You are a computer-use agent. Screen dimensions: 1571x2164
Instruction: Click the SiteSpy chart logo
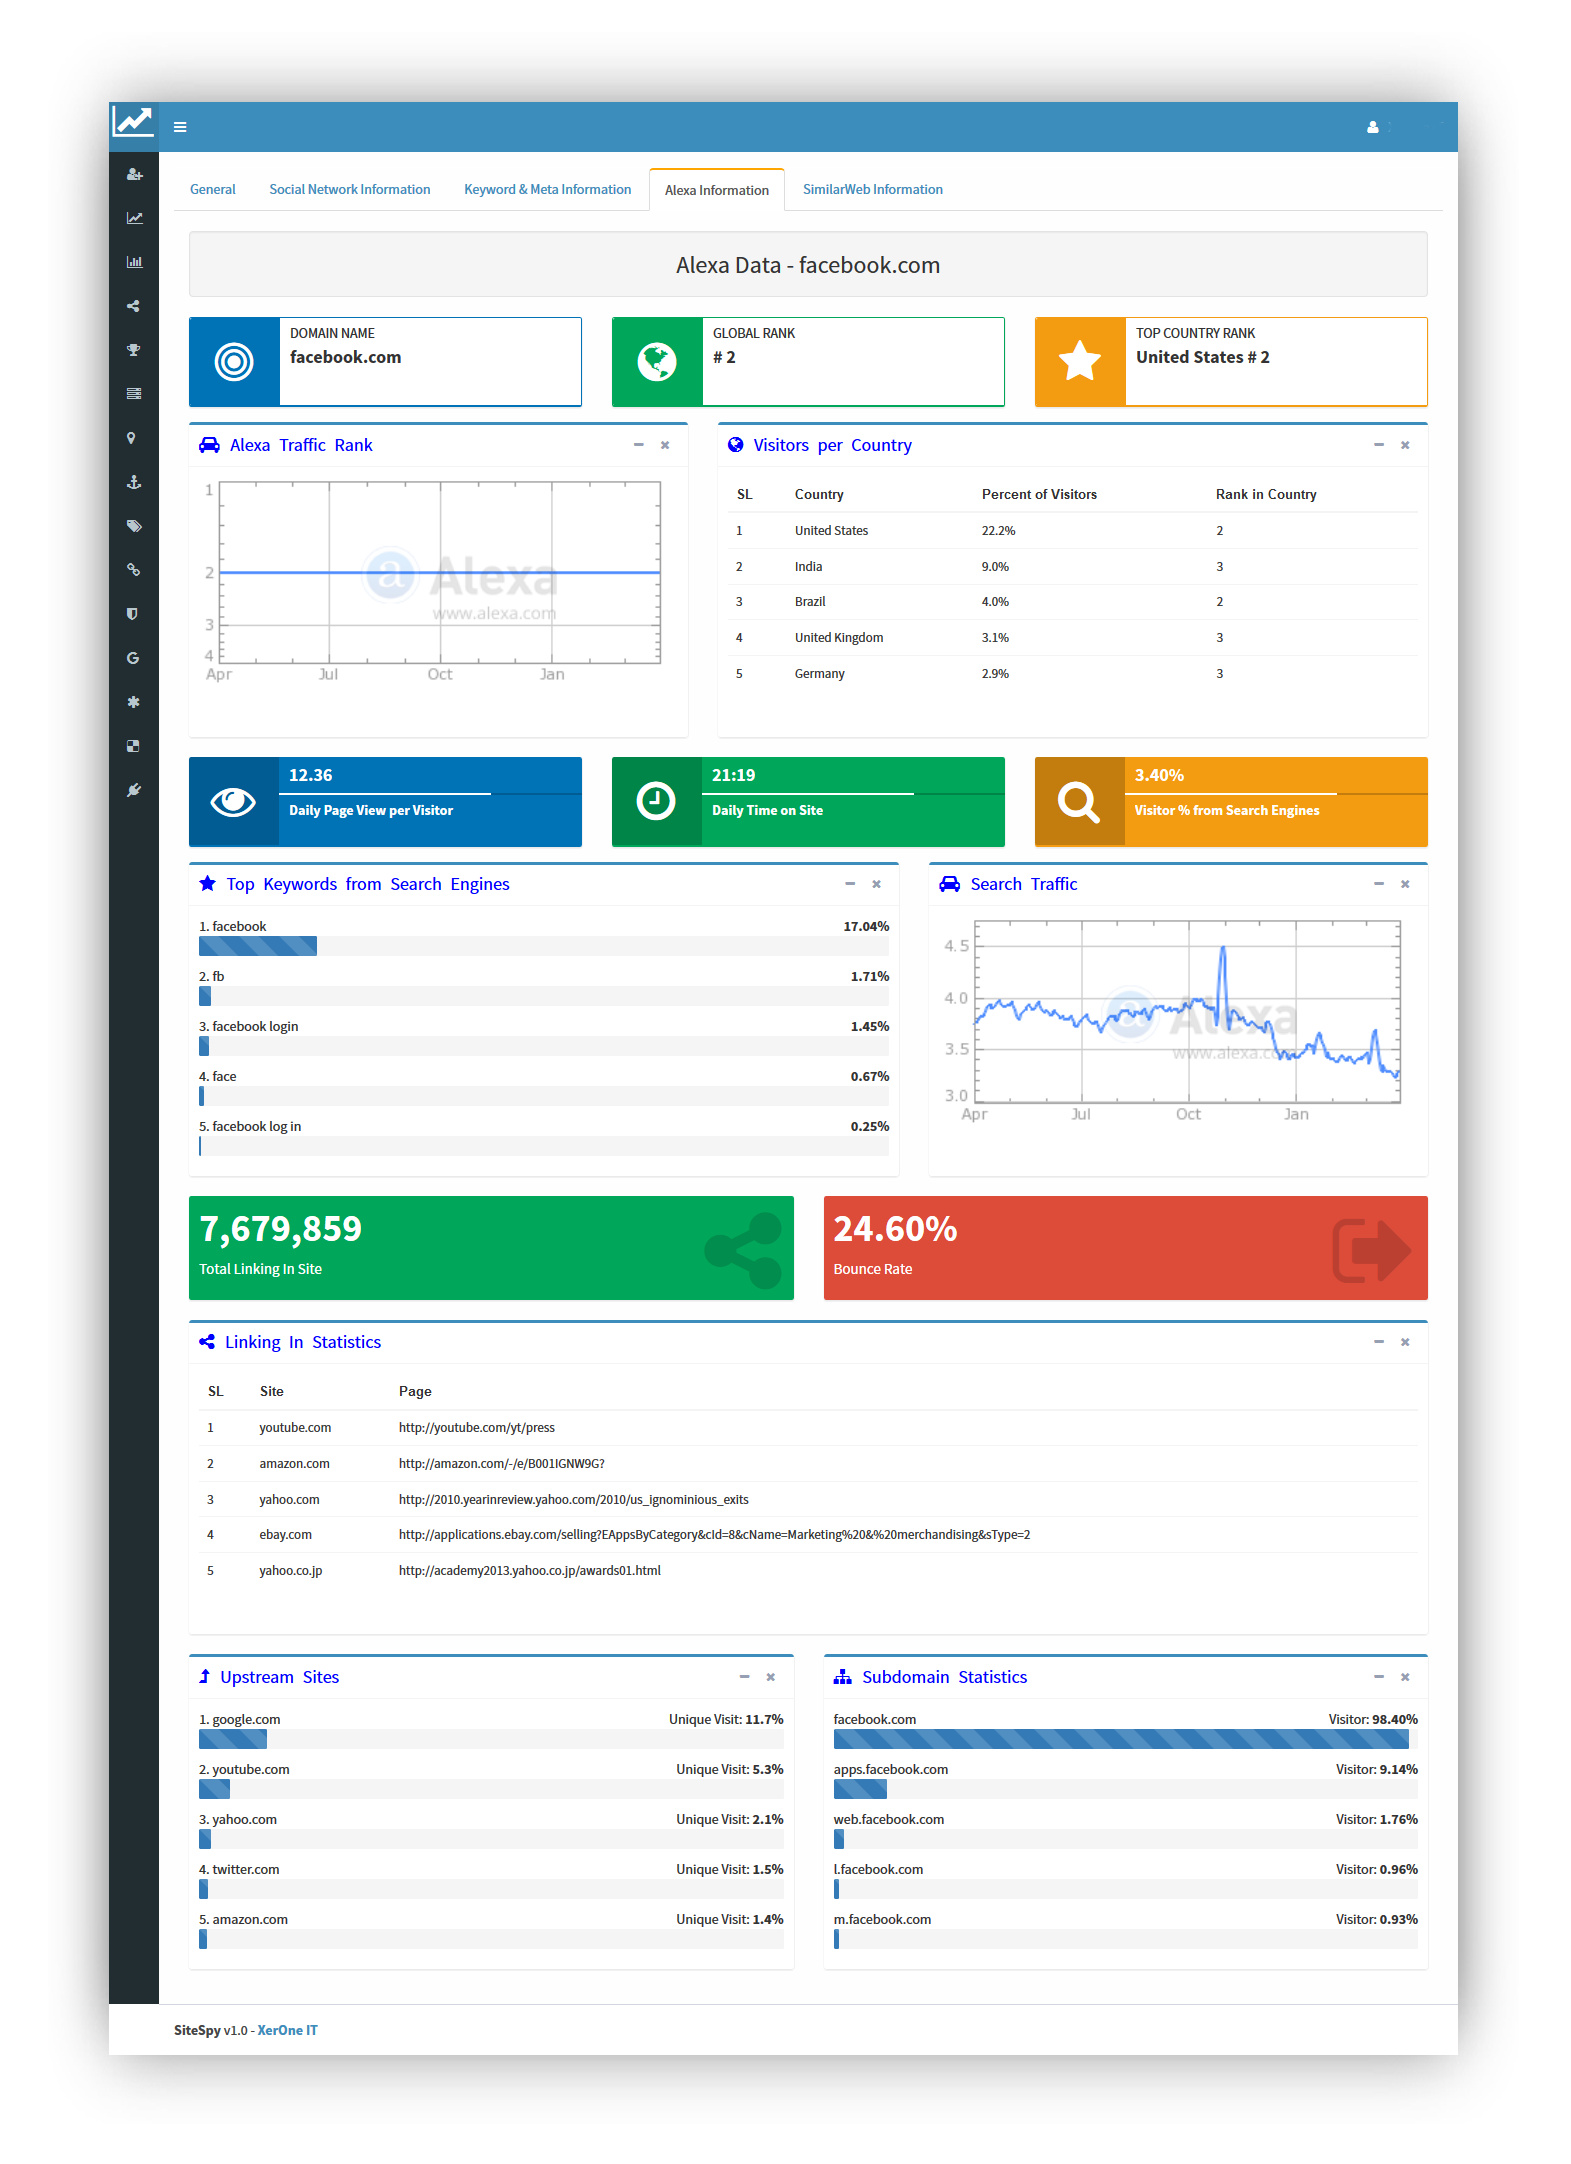(133, 122)
